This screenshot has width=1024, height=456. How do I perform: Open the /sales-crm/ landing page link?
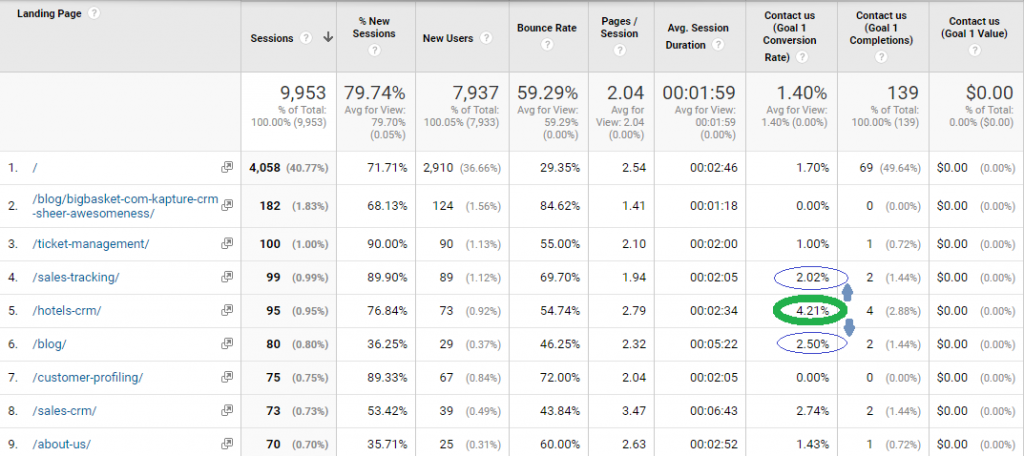[64, 411]
